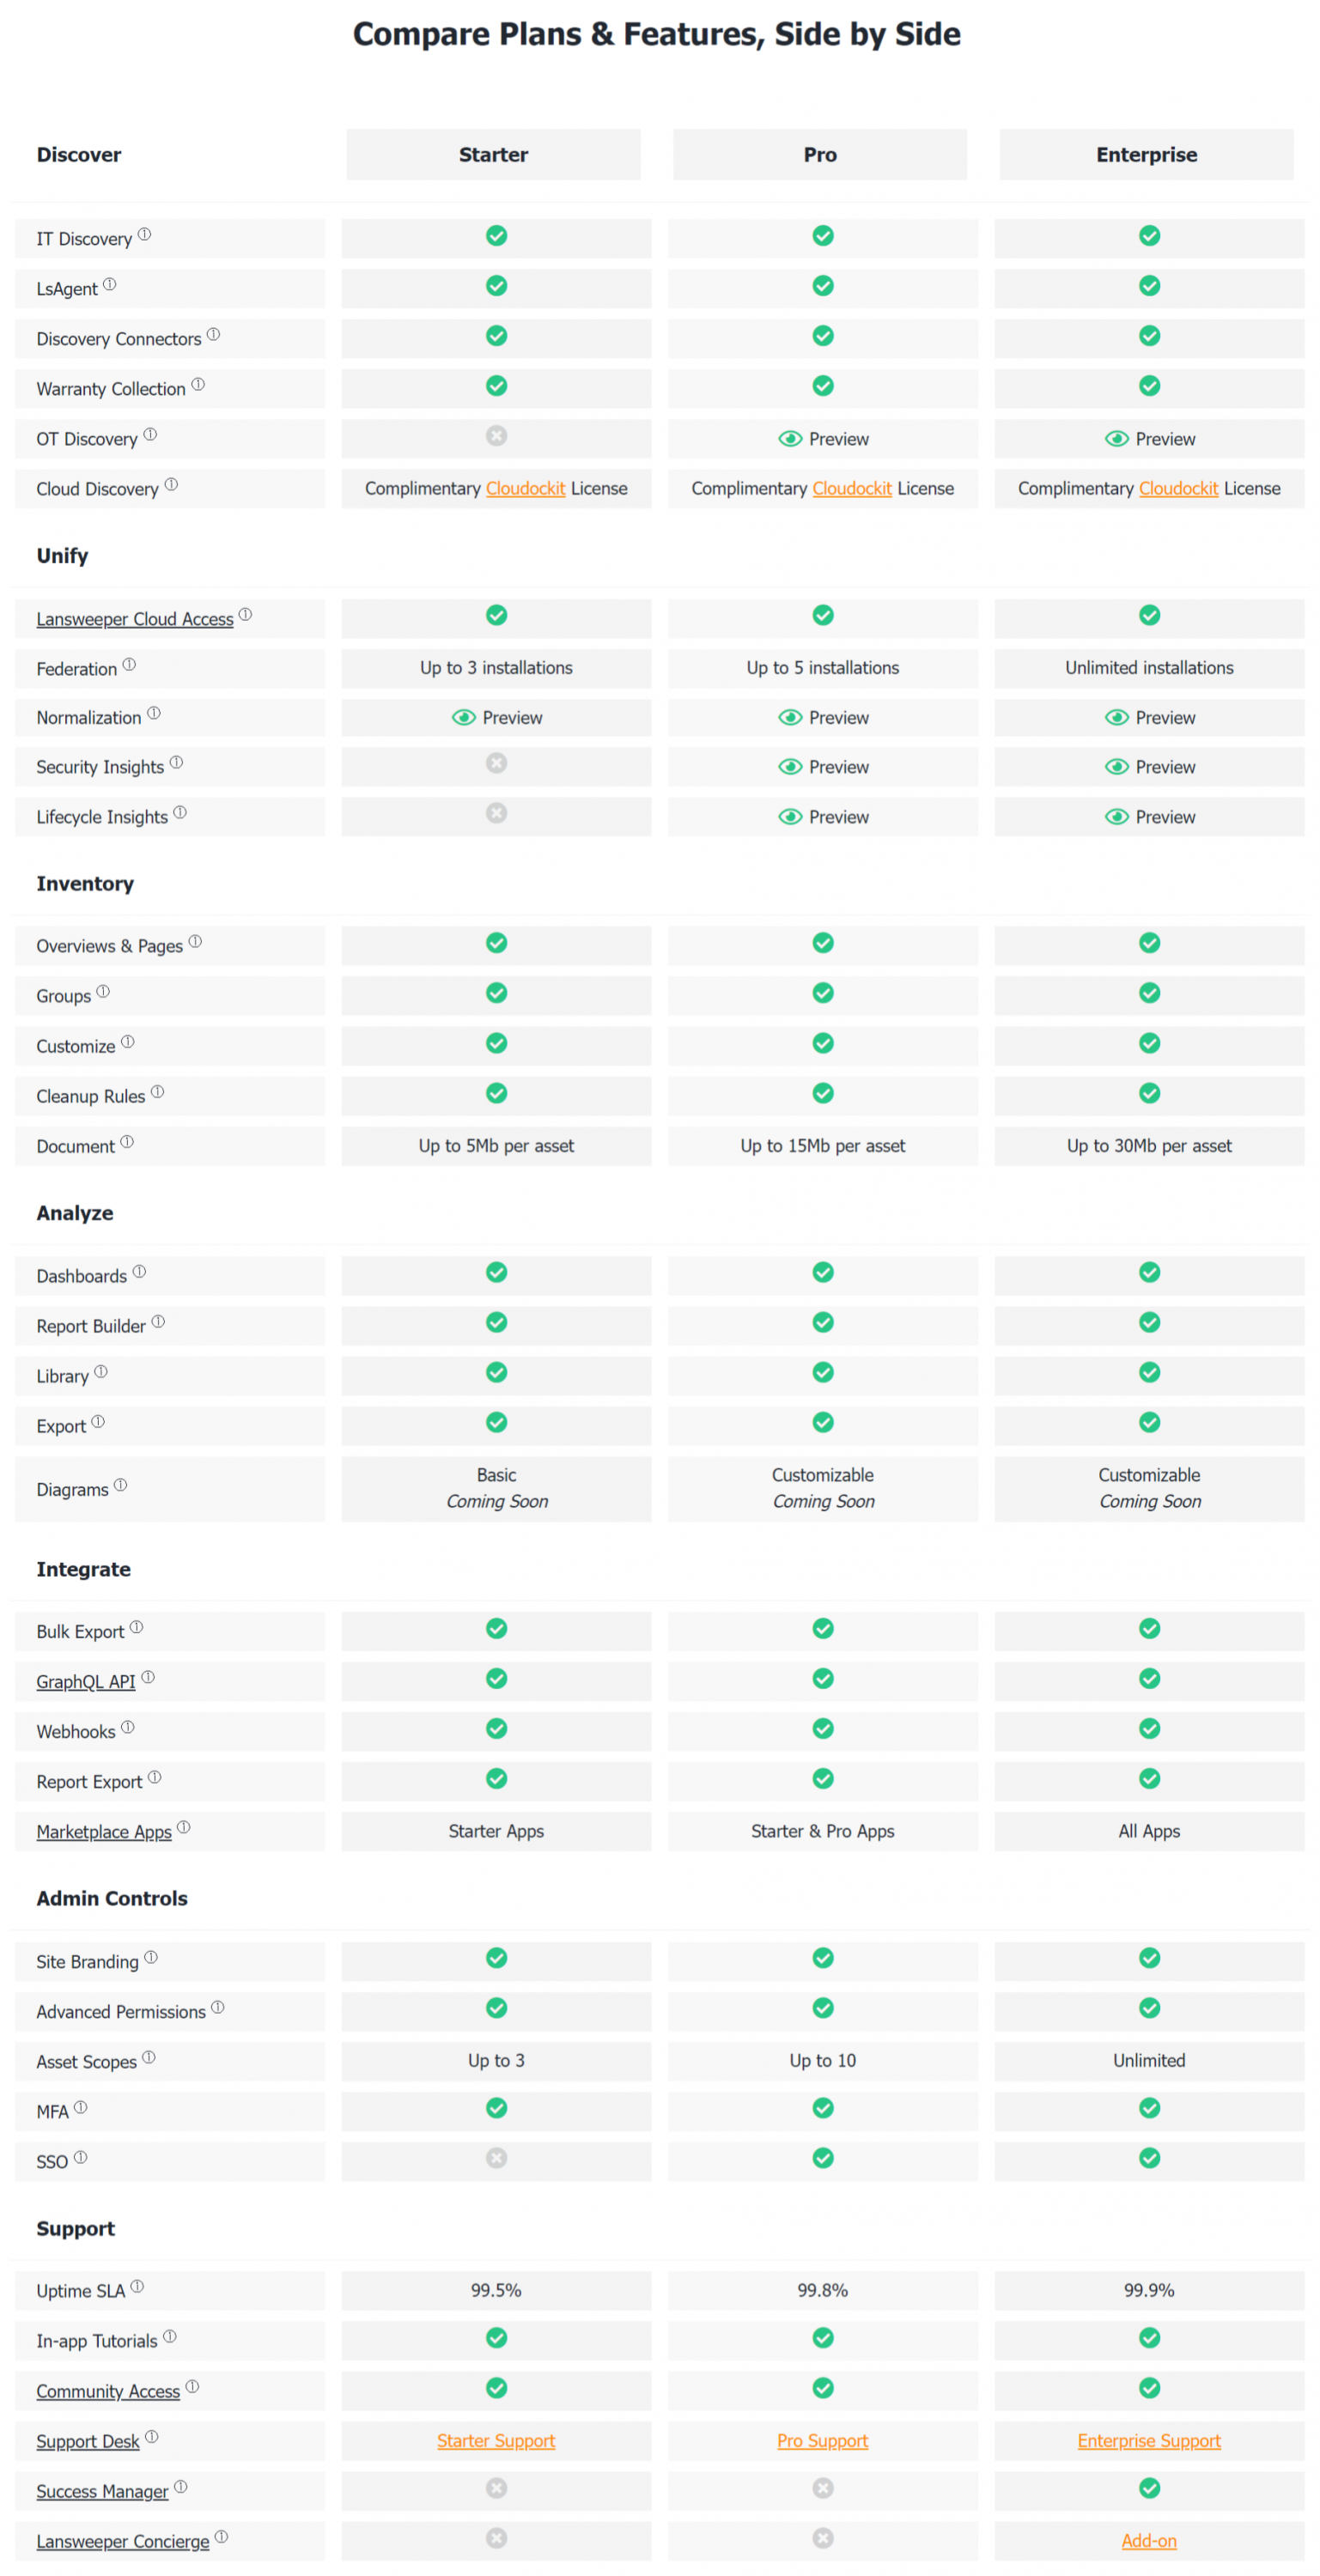The image size is (1320, 2576).
Task: Select the Enterprise plan column header
Action: [1146, 155]
